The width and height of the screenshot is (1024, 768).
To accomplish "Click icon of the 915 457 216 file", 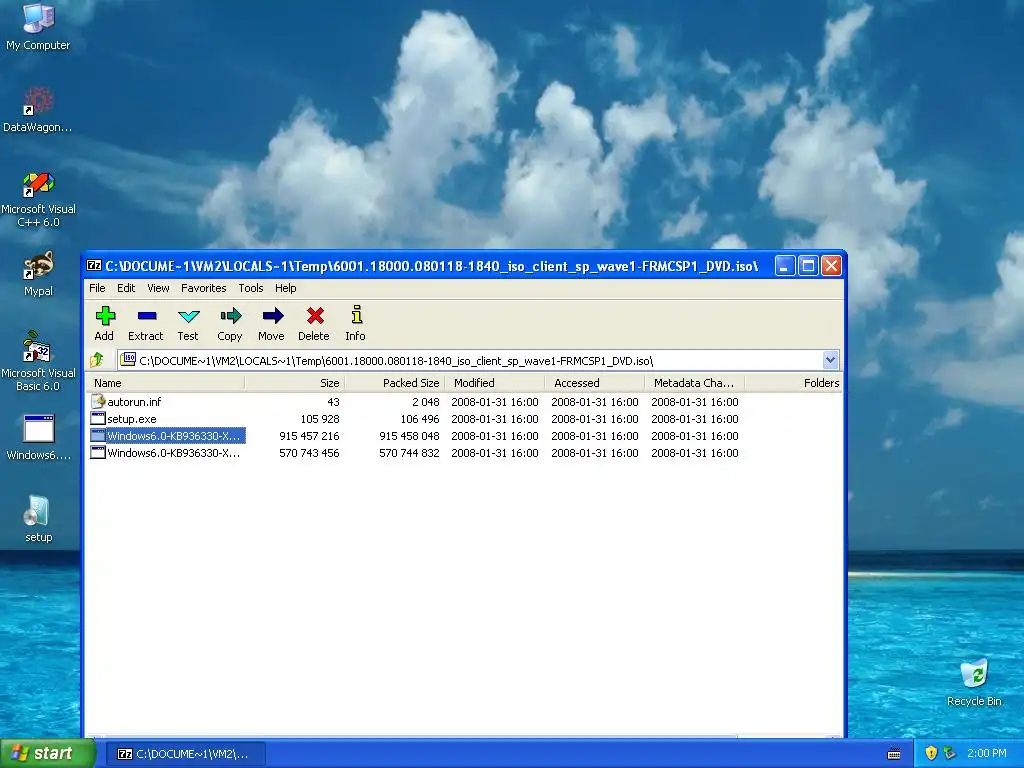I will click(98, 436).
